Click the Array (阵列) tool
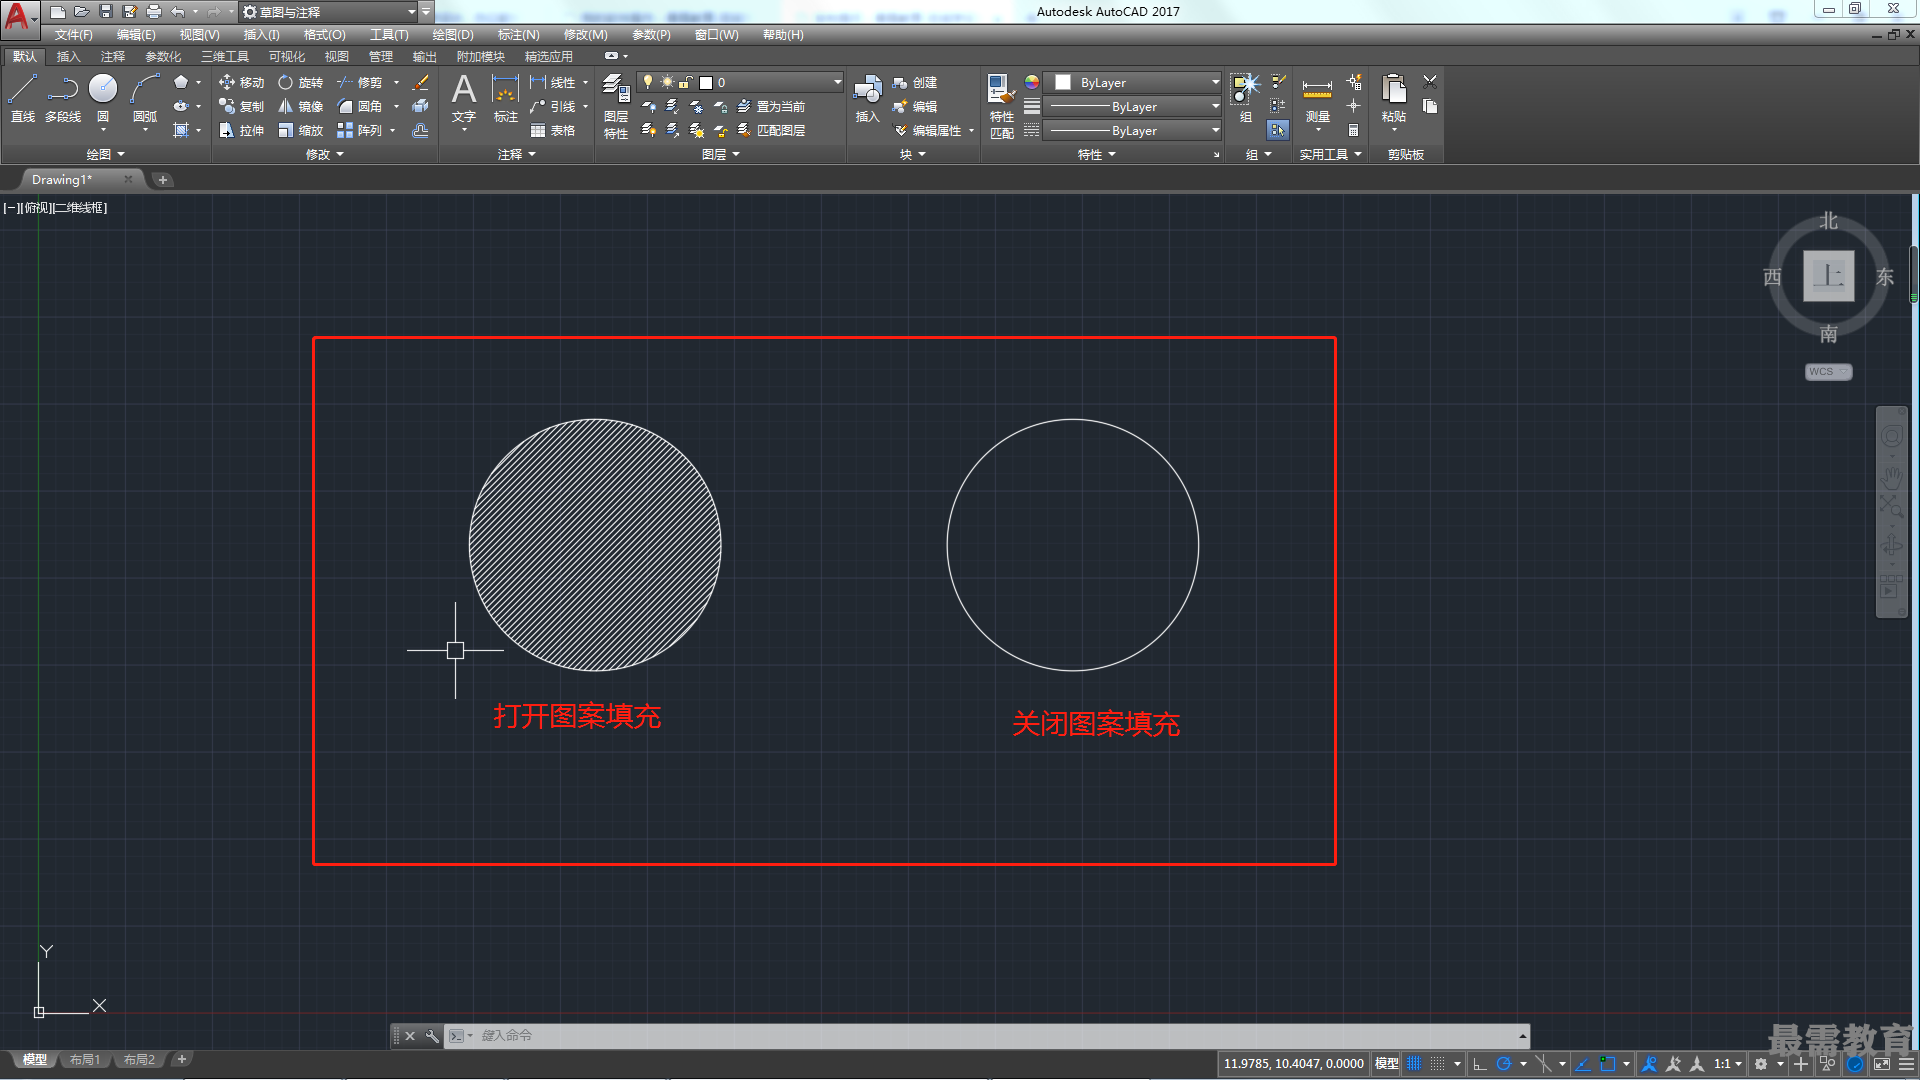Screen dimensions: 1920x1080 click(x=360, y=130)
